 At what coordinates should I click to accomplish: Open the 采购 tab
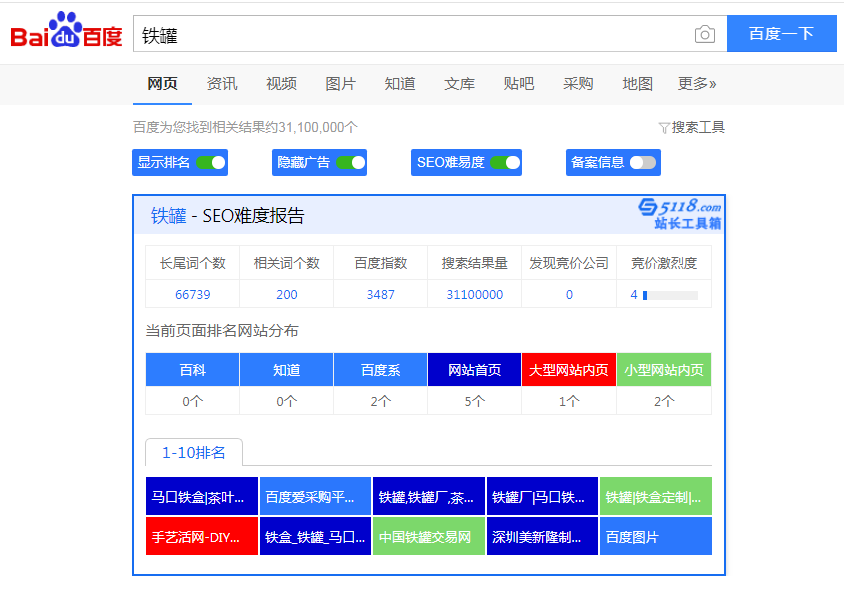[x=578, y=84]
